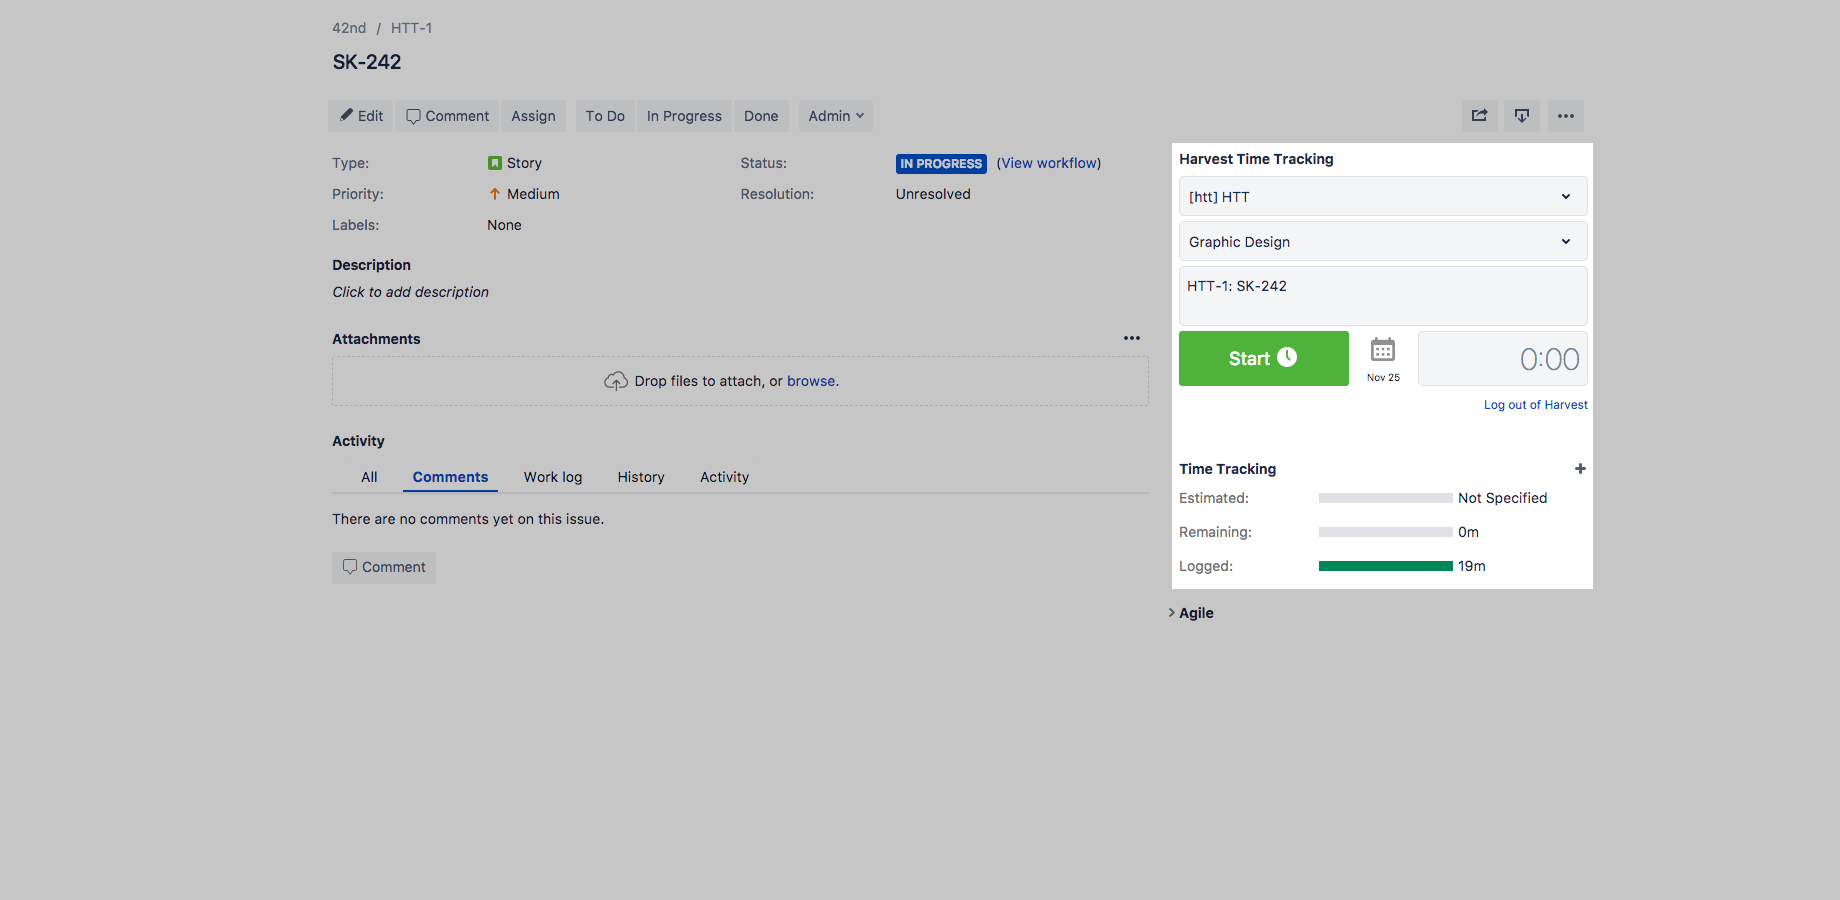Click the Medium priority arrow icon
The height and width of the screenshot is (900, 1840).
[x=494, y=193]
